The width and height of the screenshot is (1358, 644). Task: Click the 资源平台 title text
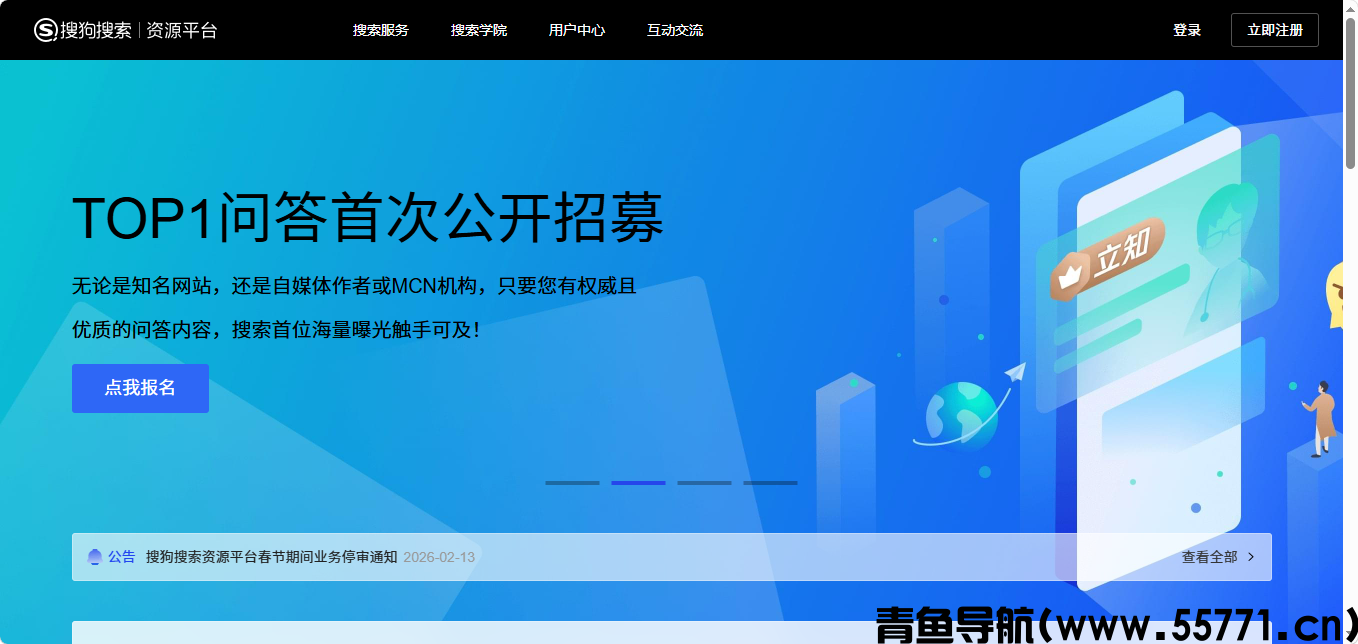[182, 30]
